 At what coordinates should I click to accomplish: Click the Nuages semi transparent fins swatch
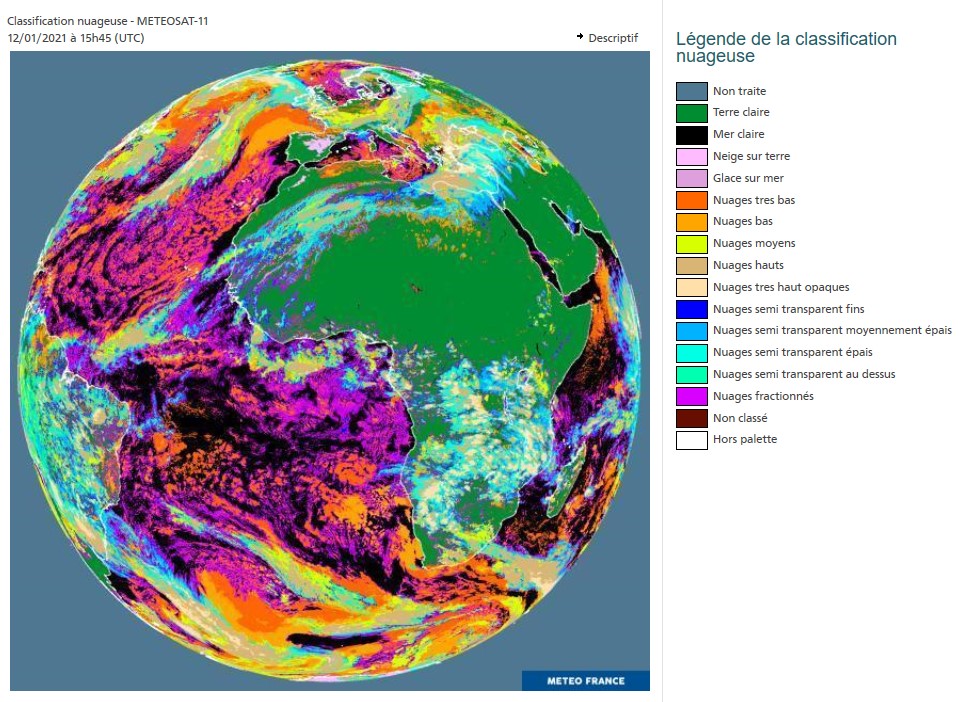pos(692,309)
